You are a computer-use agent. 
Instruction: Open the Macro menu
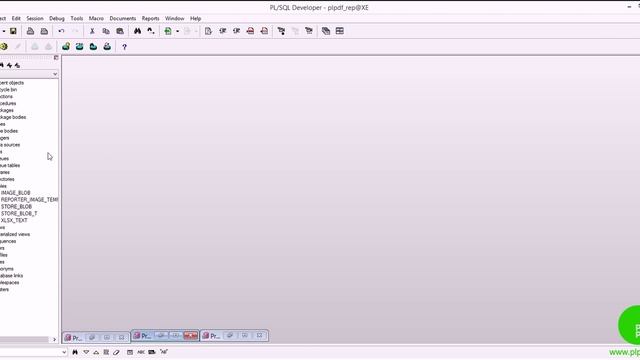tap(96, 18)
